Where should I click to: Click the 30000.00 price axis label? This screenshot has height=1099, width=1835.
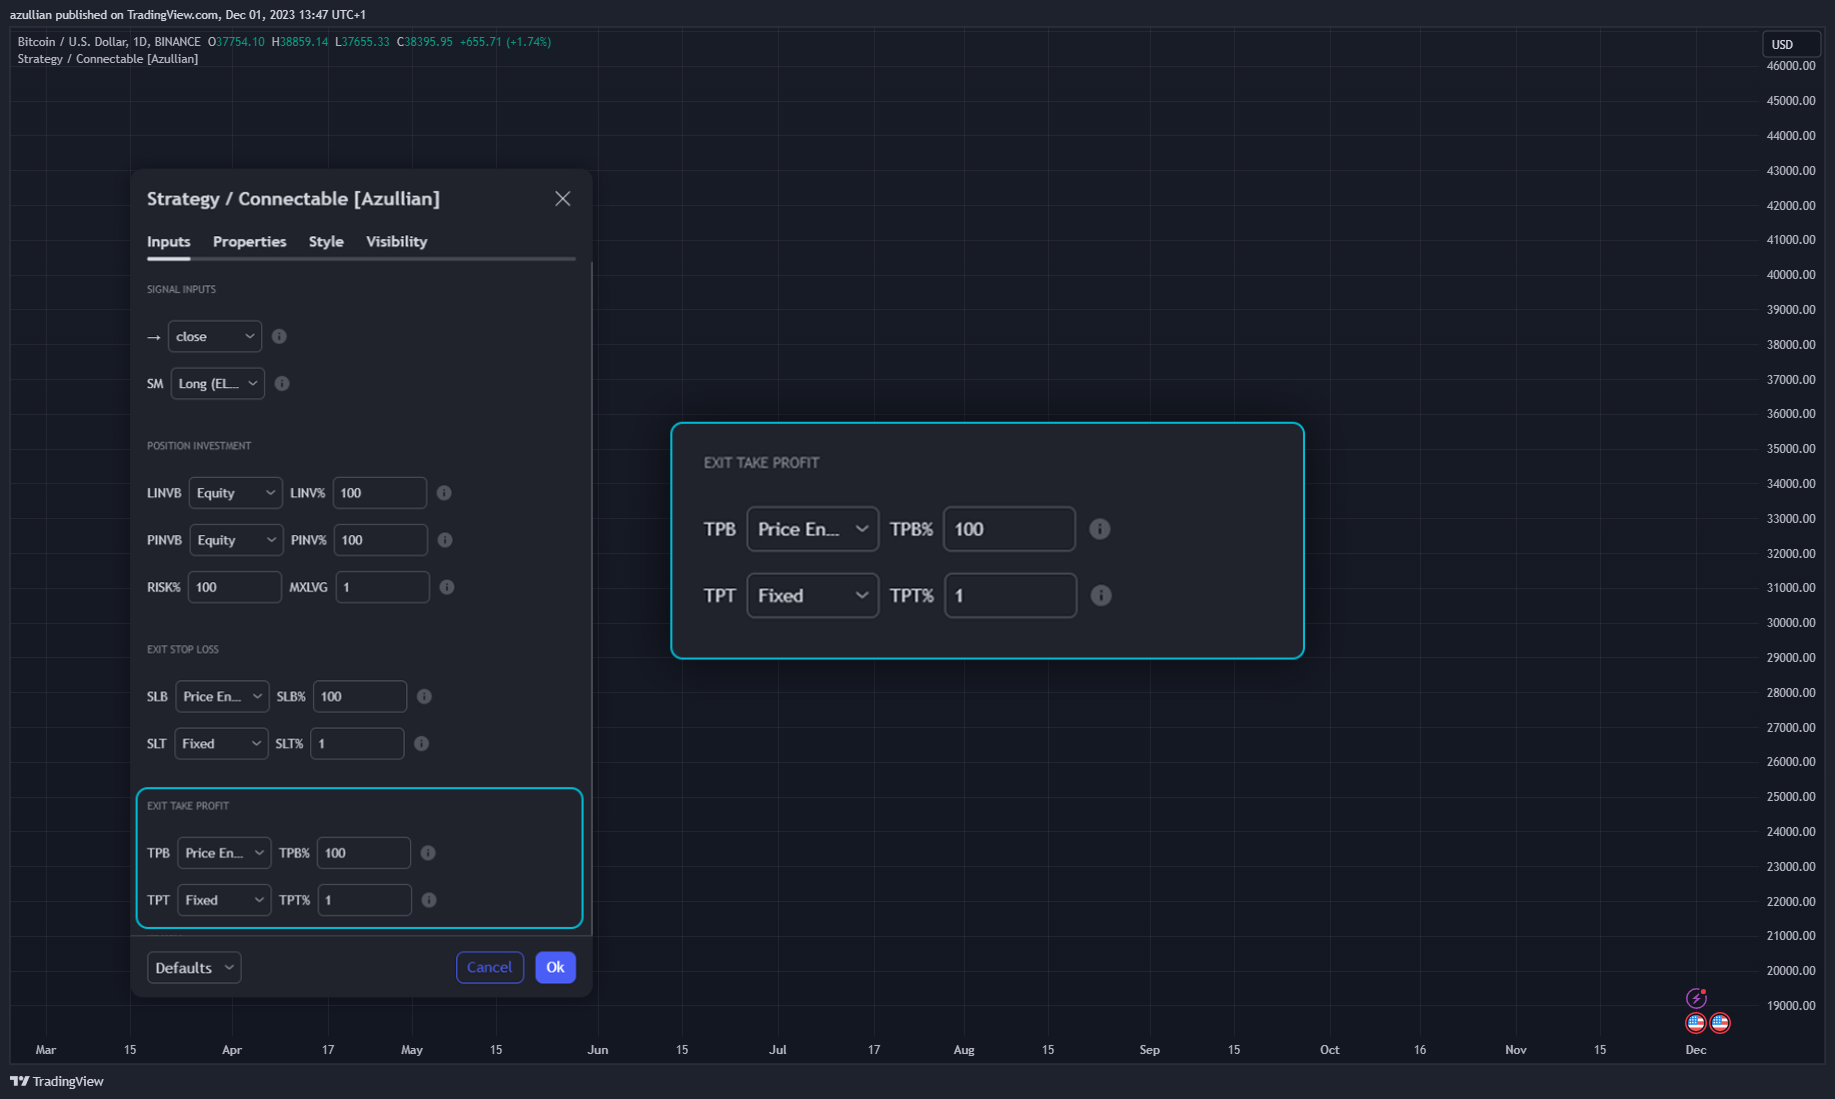click(1791, 622)
